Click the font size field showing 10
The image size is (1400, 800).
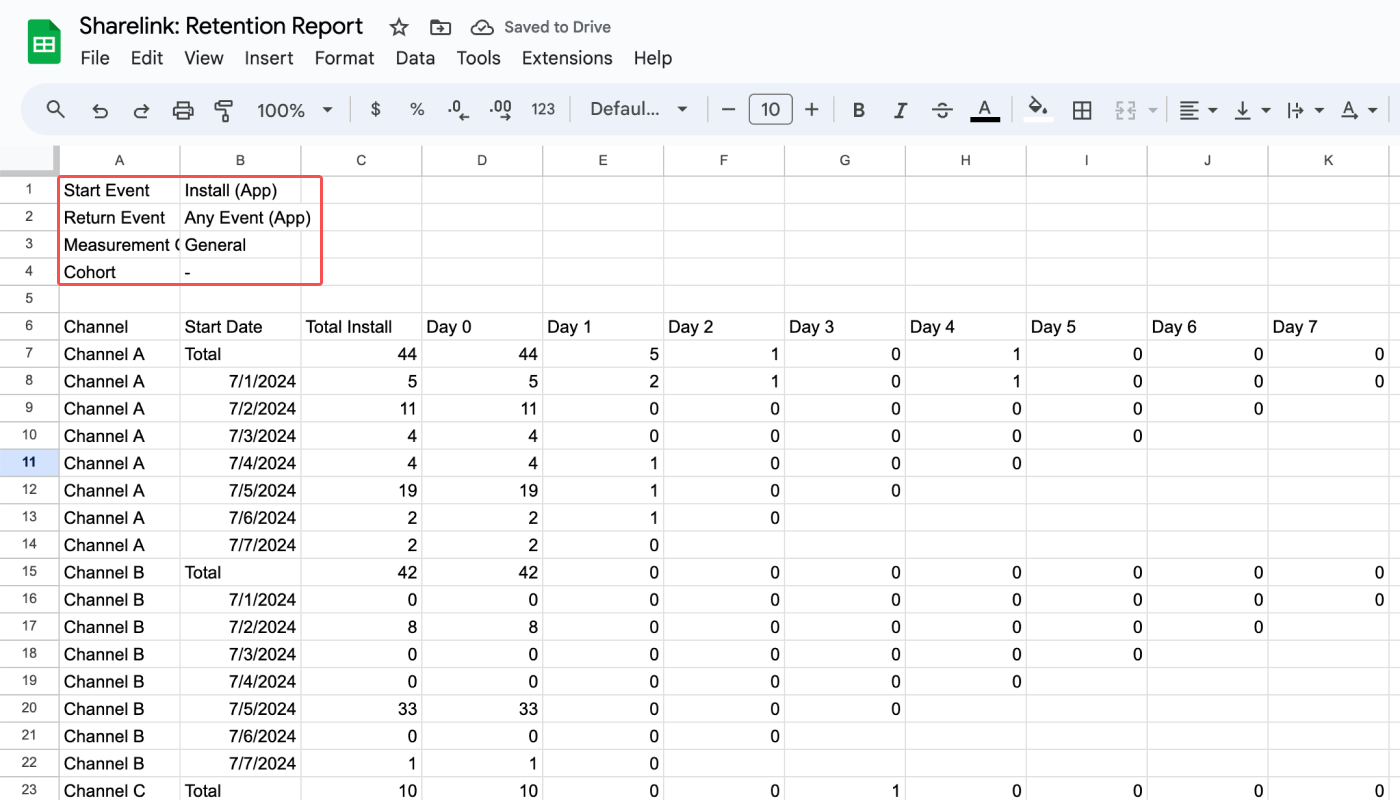[771, 110]
